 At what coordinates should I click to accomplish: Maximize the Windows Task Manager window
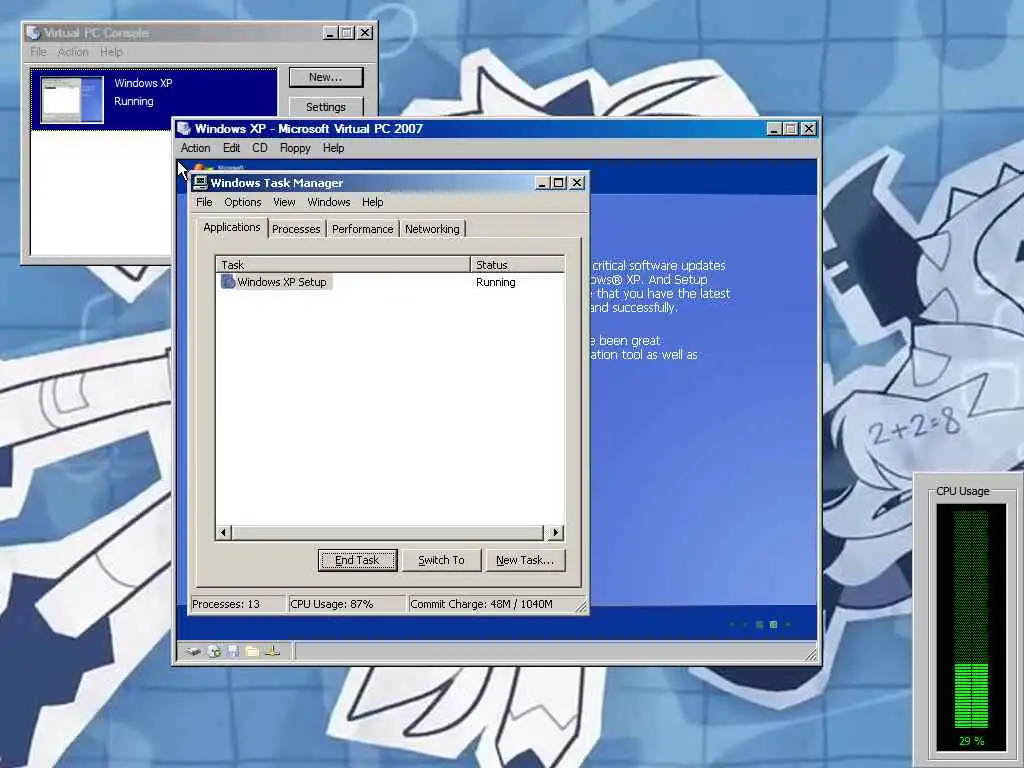click(558, 183)
